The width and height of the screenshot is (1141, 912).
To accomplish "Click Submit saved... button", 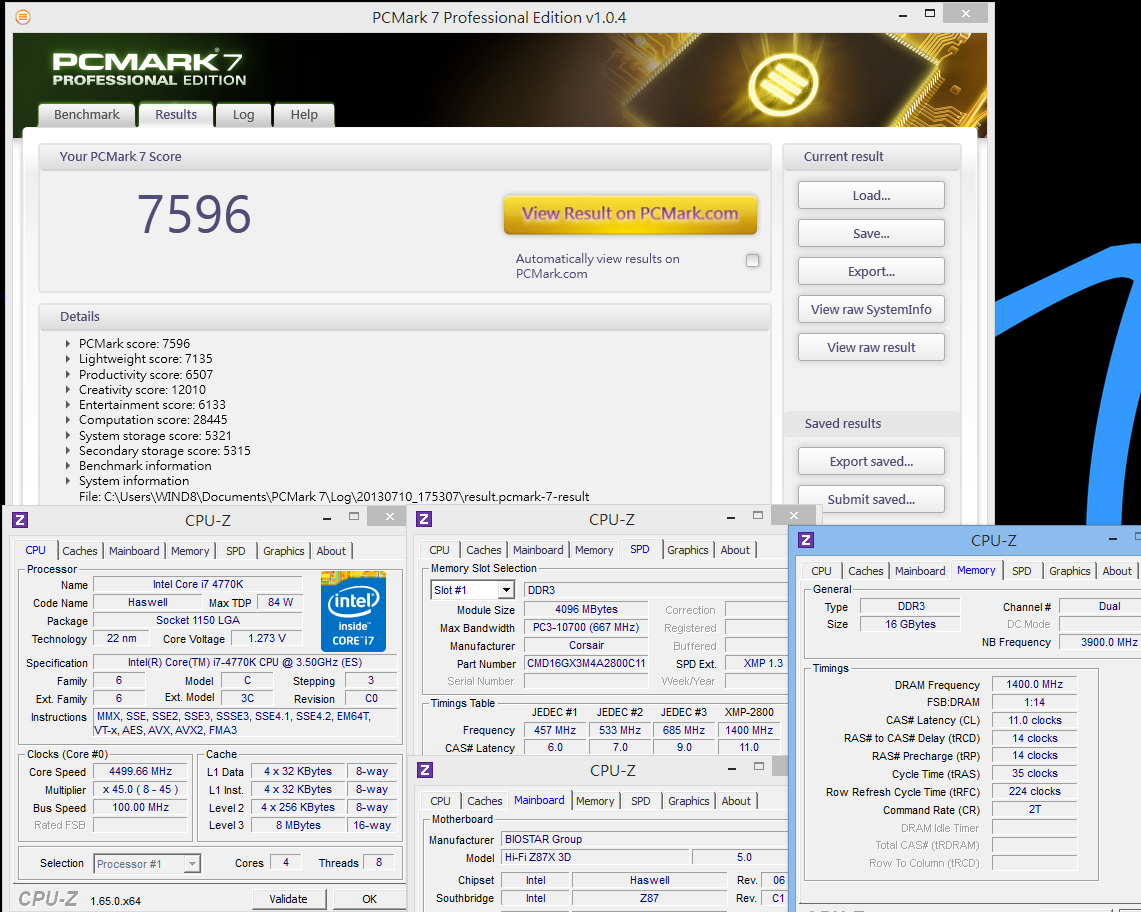I will click(871, 499).
